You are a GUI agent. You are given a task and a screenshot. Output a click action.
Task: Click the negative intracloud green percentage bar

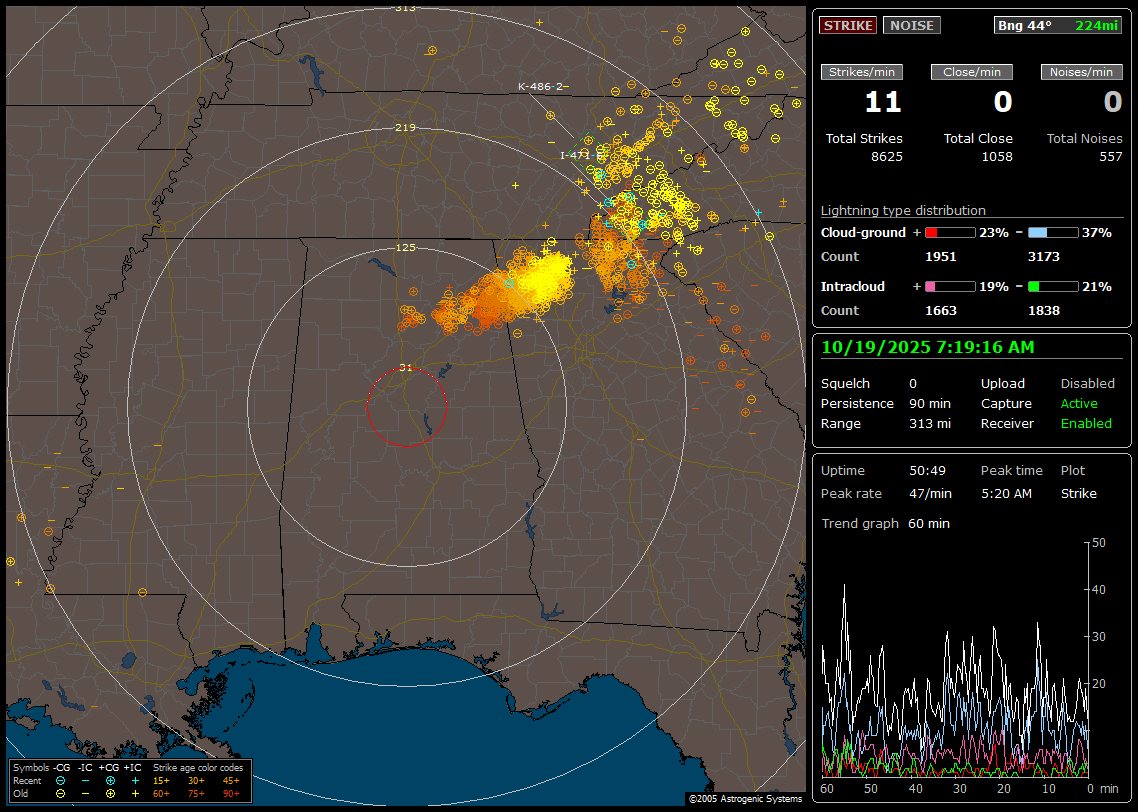click(1053, 286)
